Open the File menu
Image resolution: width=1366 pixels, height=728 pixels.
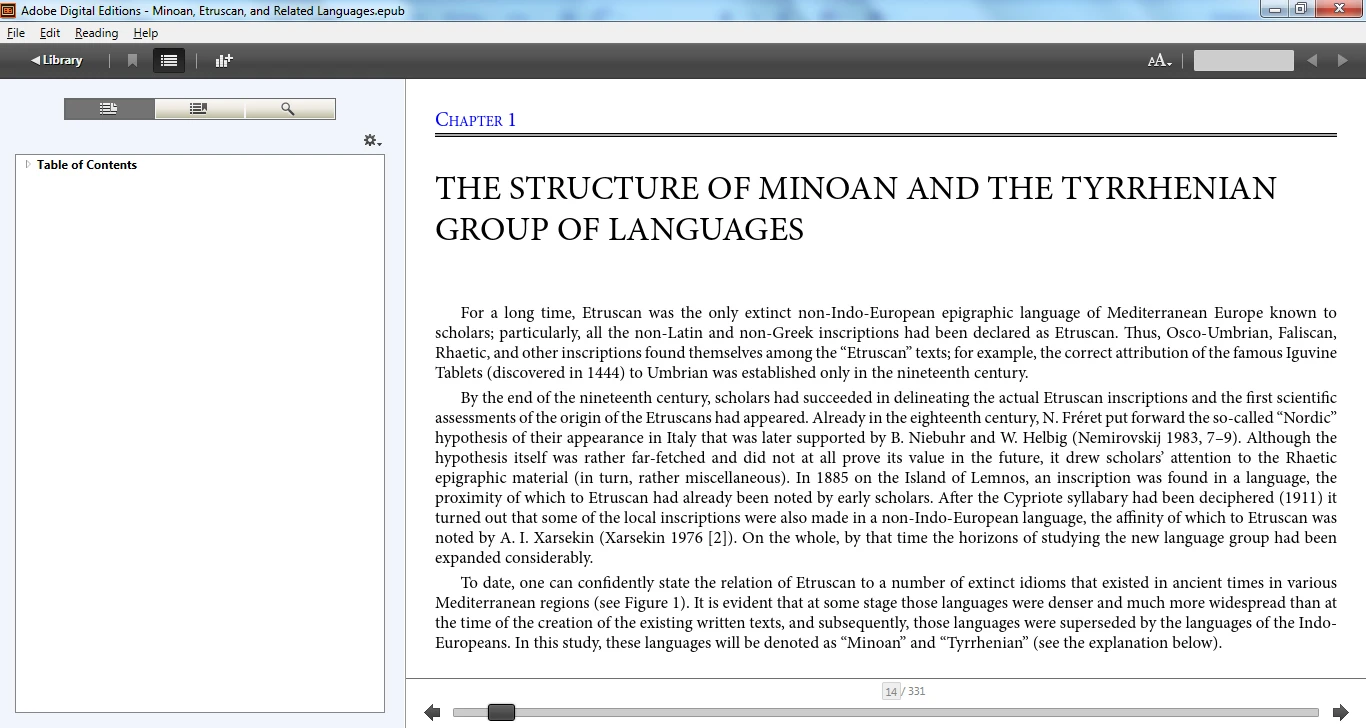[x=15, y=33]
